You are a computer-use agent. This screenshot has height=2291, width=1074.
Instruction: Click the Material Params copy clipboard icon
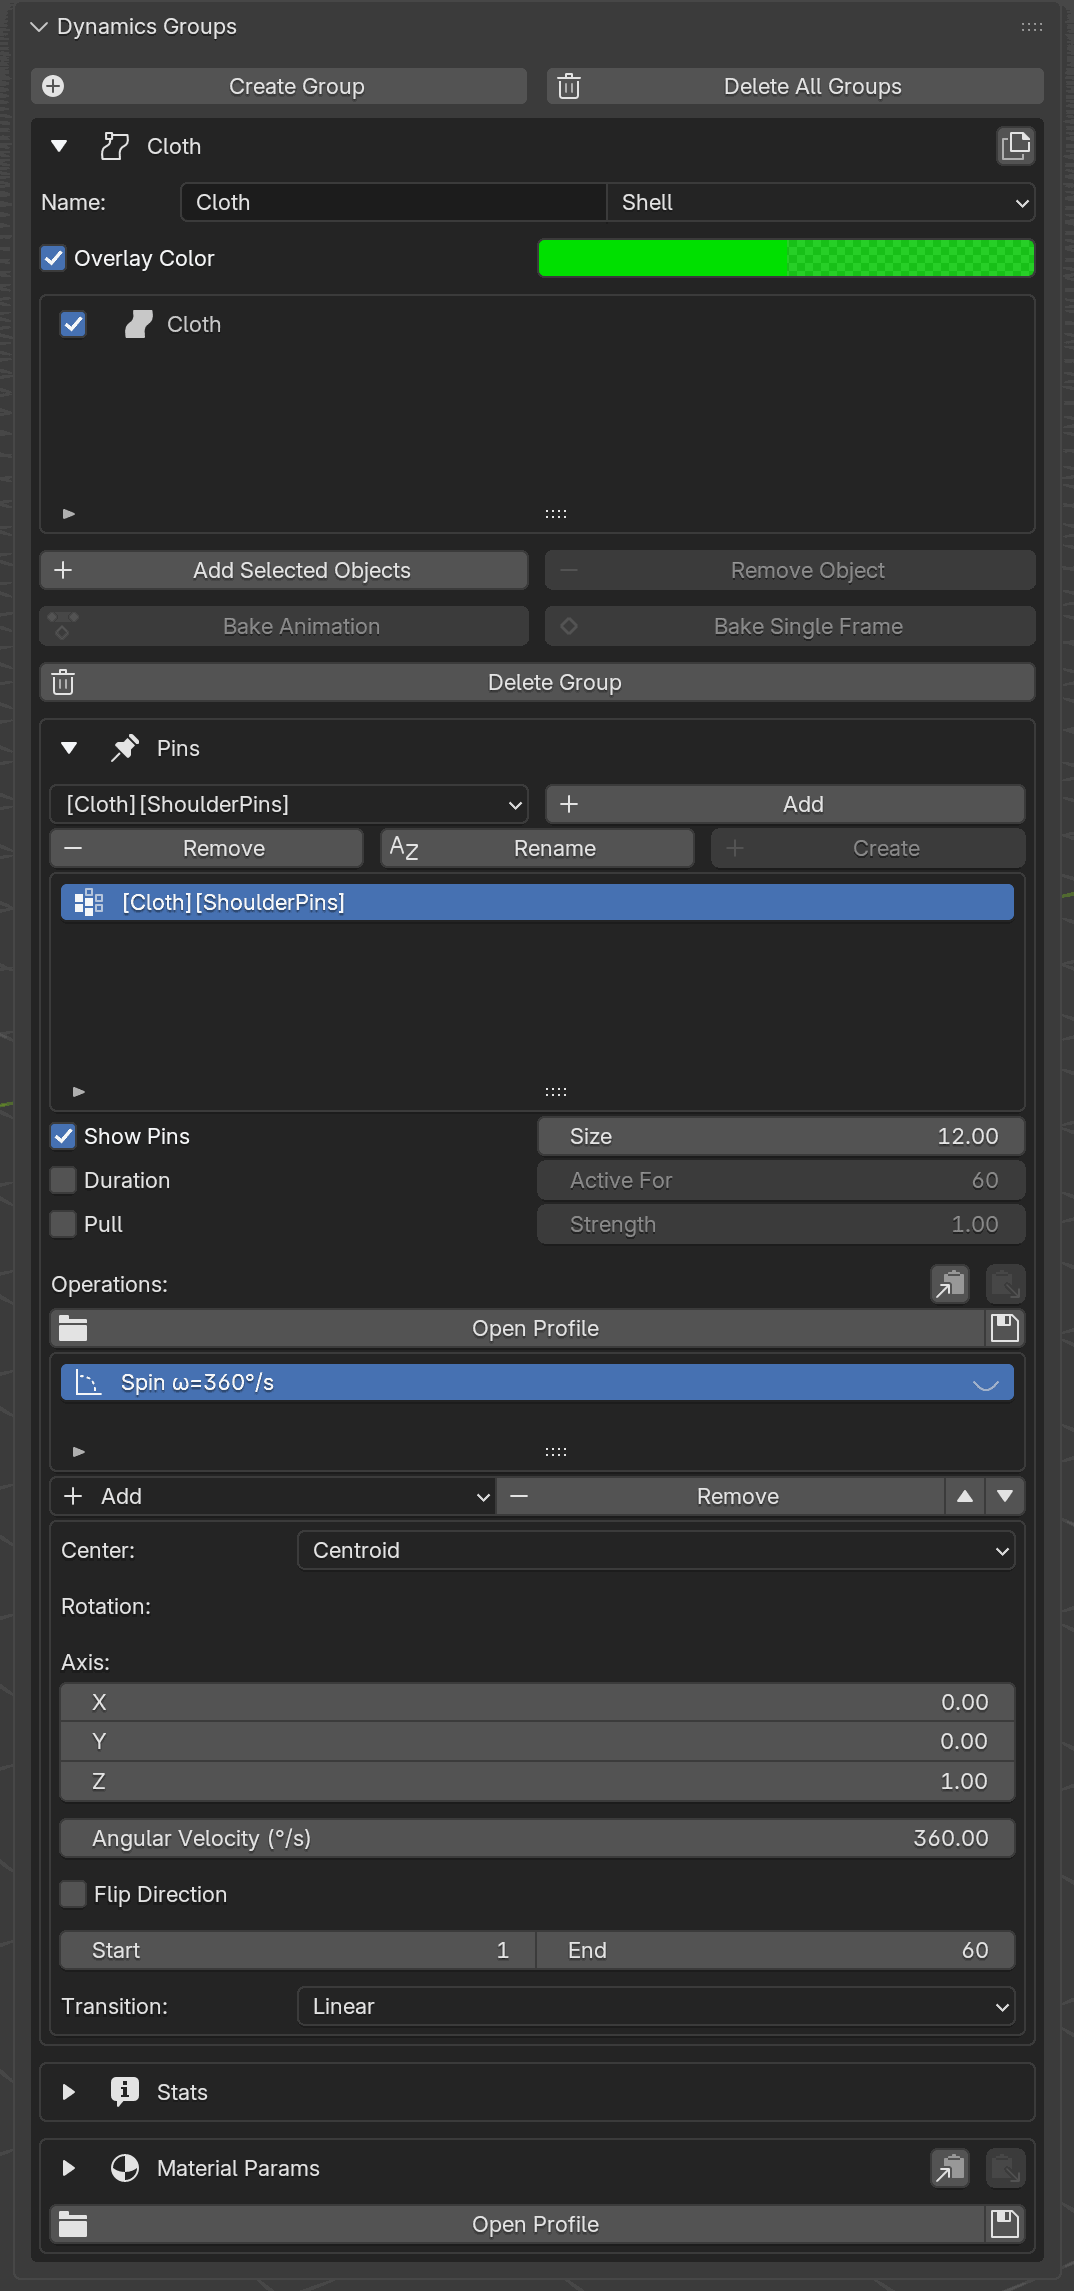point(950,2168)
